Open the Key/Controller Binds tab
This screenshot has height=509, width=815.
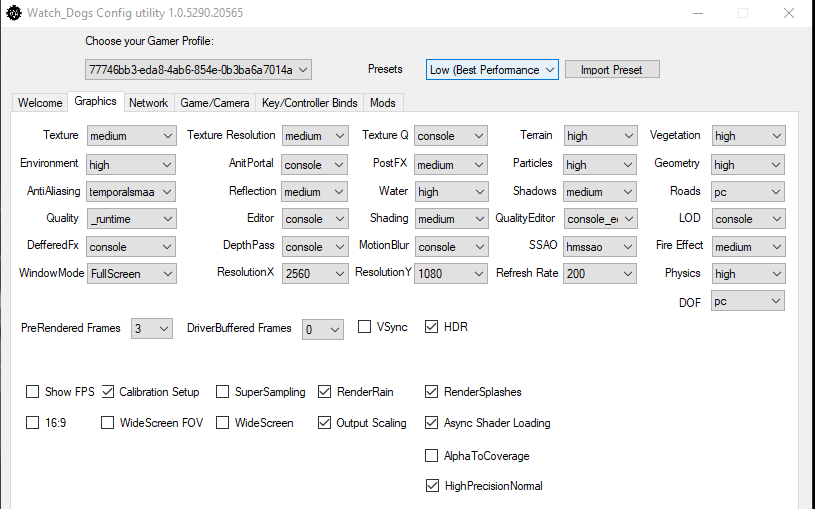(310, 103)
